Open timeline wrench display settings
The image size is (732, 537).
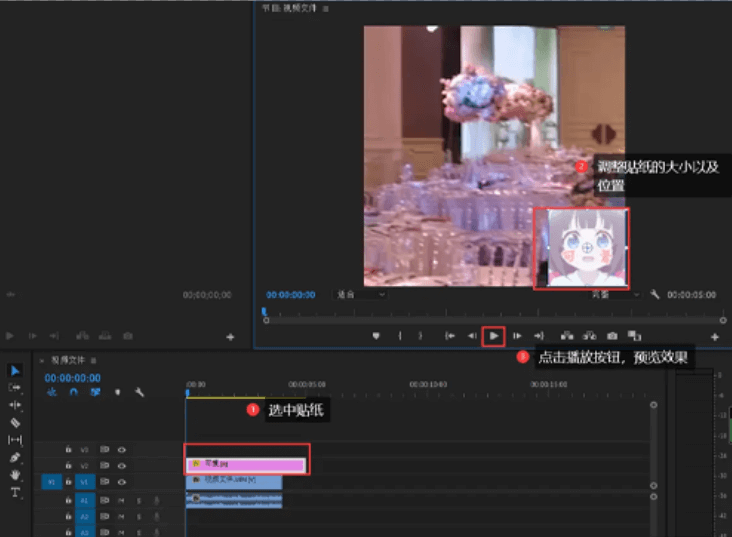pyautogui.click(x=139, y=392)
